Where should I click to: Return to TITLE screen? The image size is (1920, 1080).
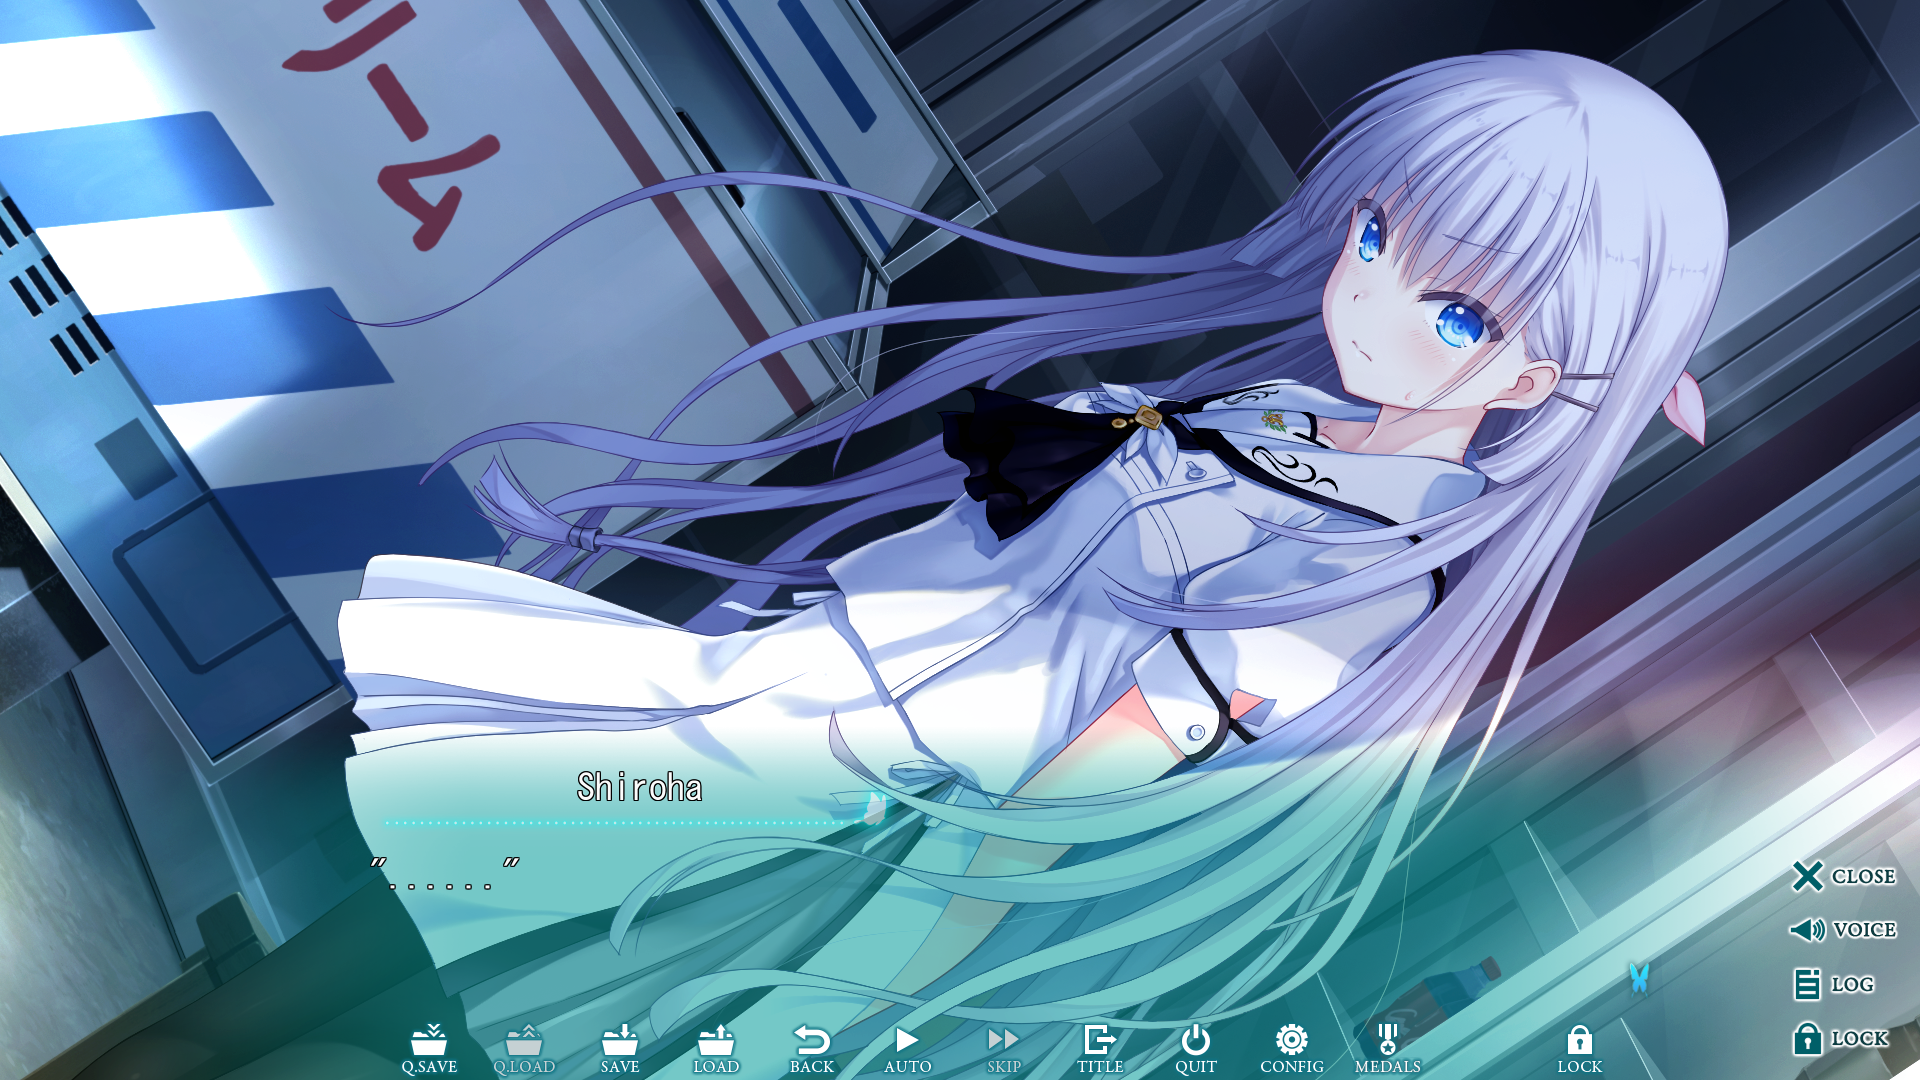pos(1100,1049)
